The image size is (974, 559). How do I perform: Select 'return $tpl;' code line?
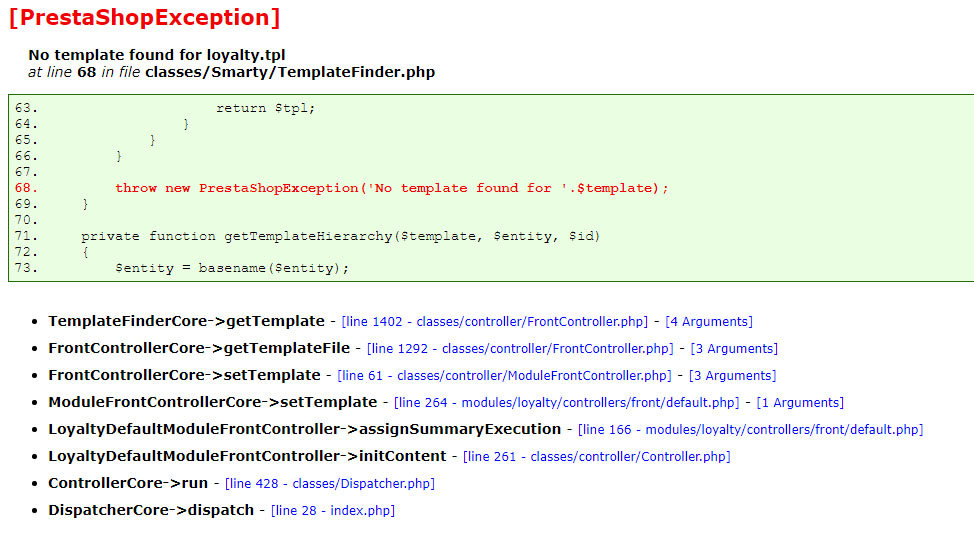[265, 108]
